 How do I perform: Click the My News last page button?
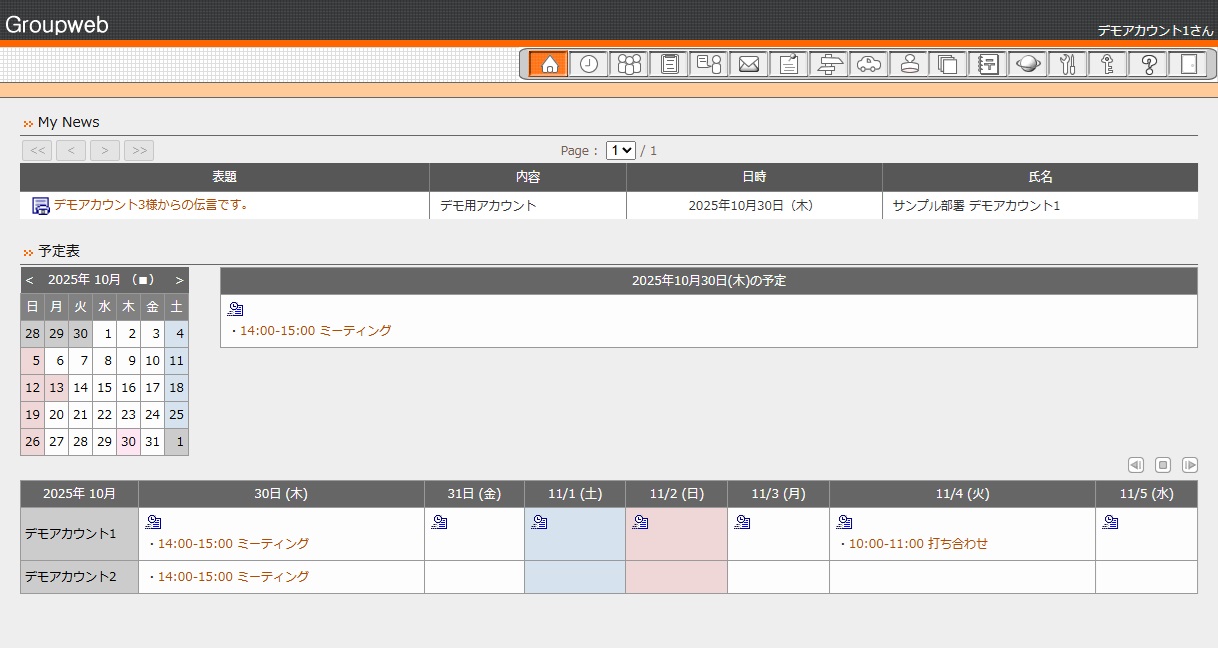[139, 151]
